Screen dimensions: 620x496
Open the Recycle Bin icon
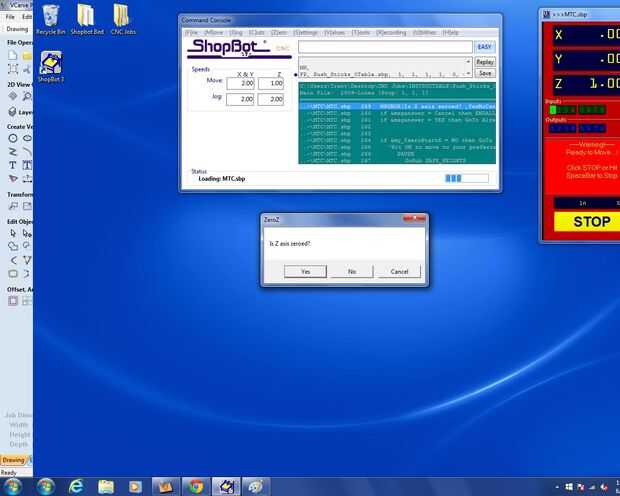[51, 19]
